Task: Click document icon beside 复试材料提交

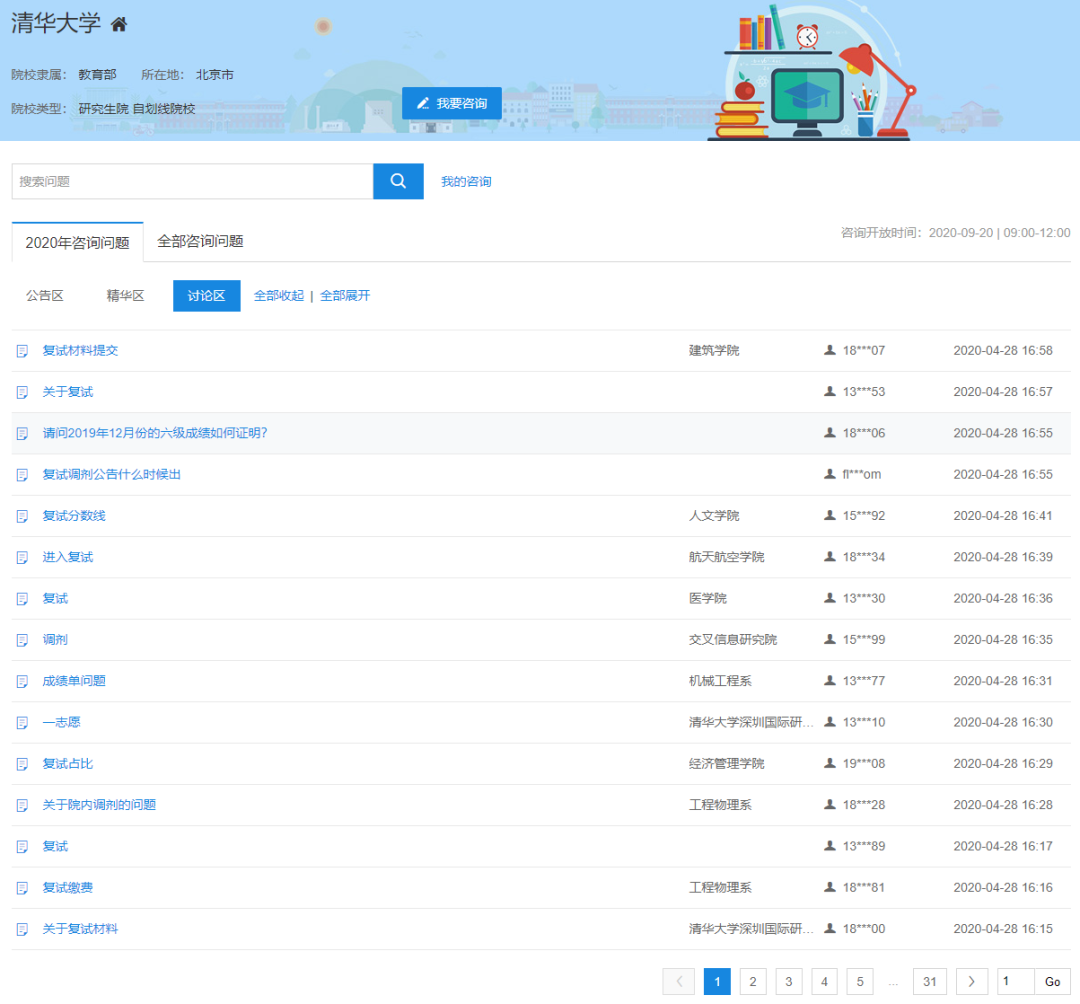Action: point(22,351)
